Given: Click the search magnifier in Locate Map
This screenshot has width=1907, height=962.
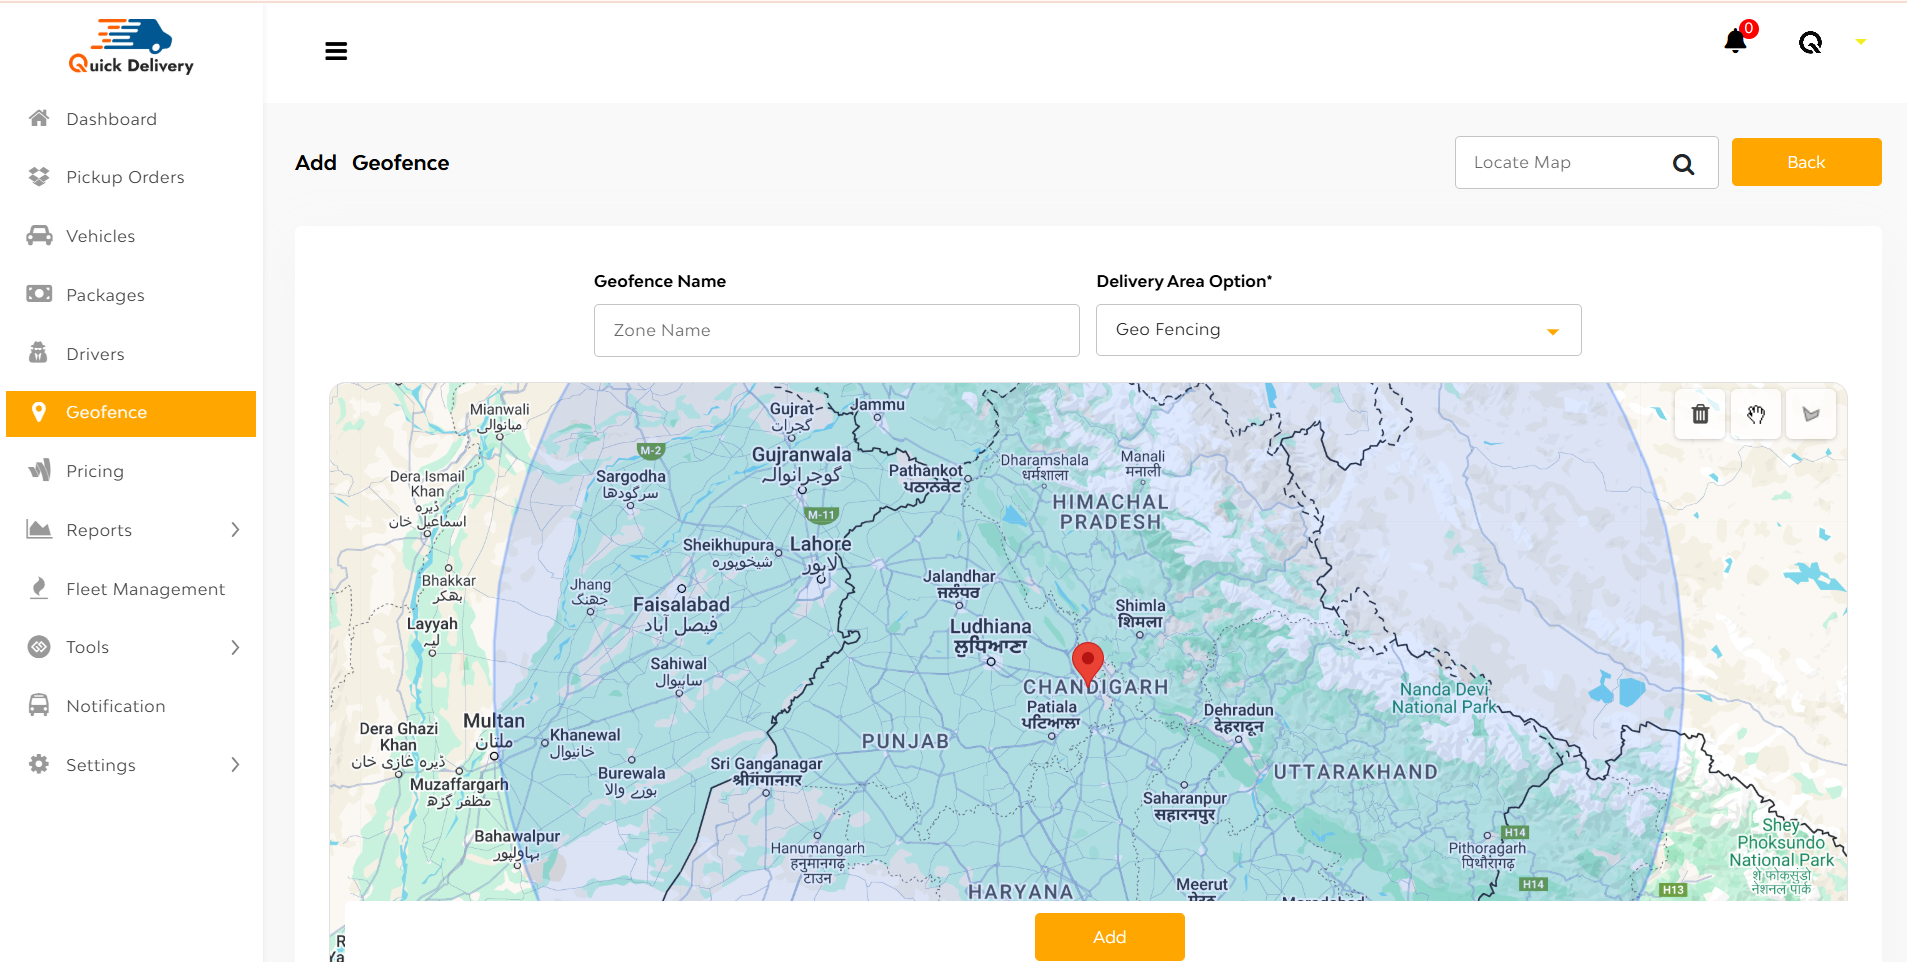Looking at the screenshot, I should point(1684,164).
